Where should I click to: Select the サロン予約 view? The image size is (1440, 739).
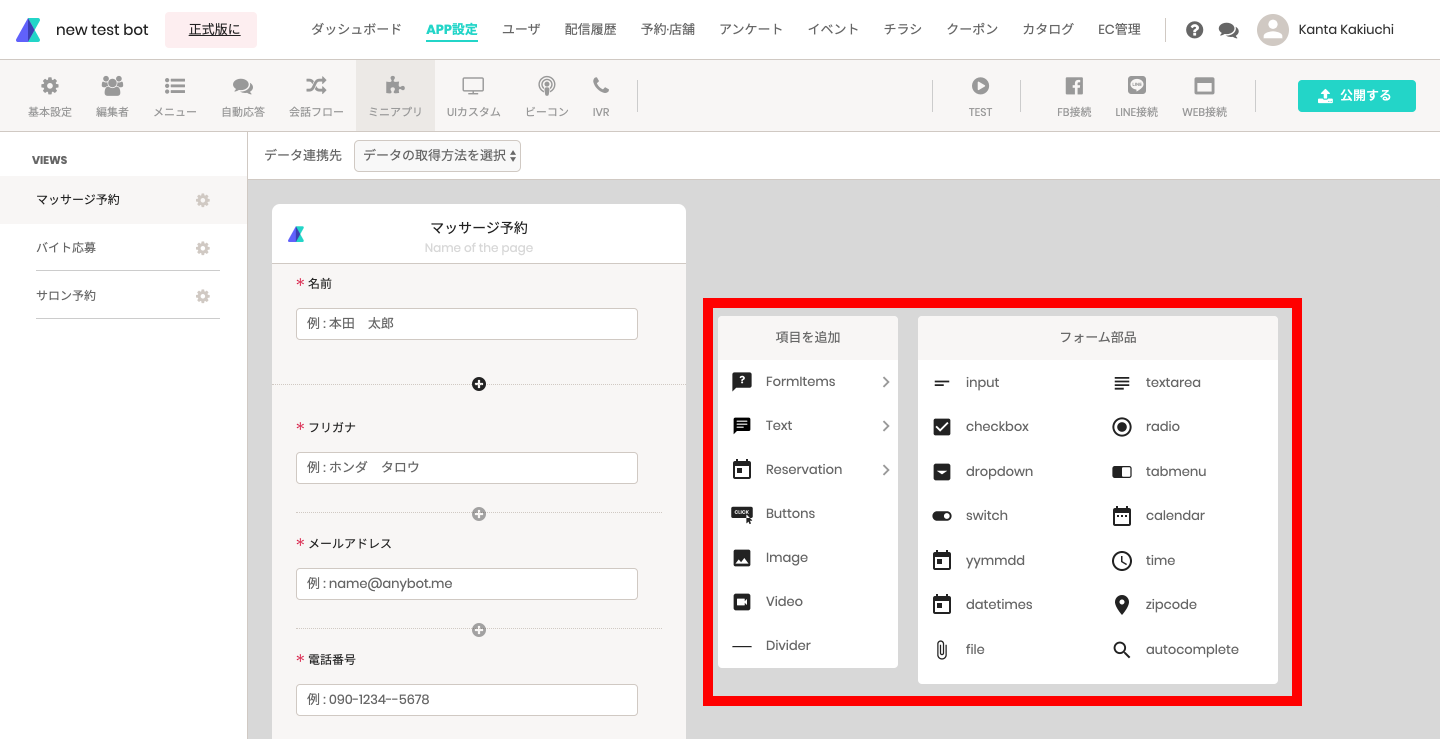66,296
